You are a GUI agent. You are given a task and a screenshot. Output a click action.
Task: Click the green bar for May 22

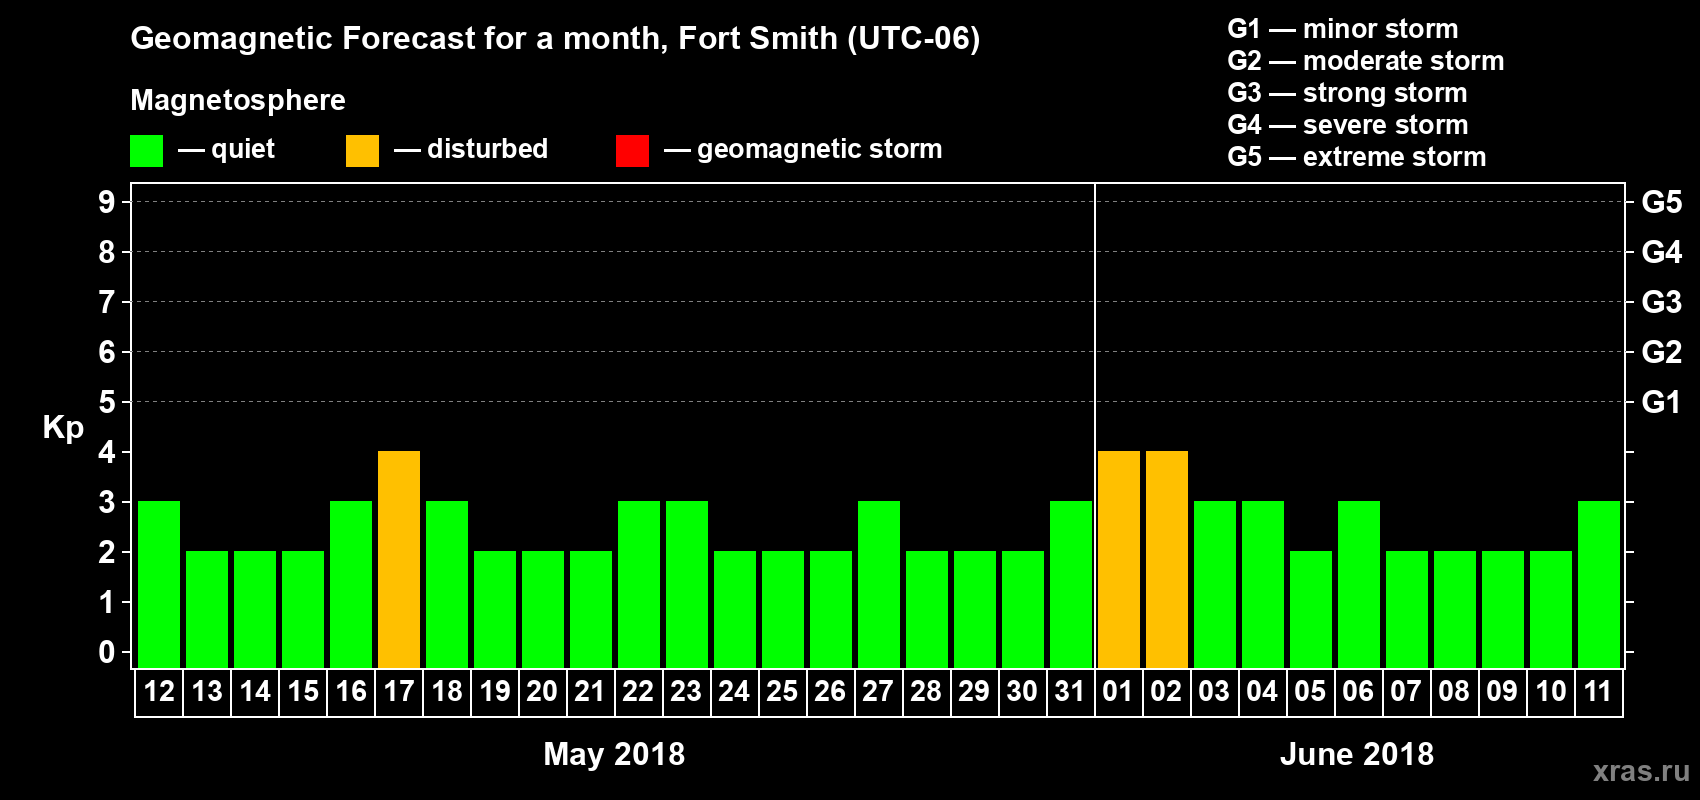coord(639,584)
